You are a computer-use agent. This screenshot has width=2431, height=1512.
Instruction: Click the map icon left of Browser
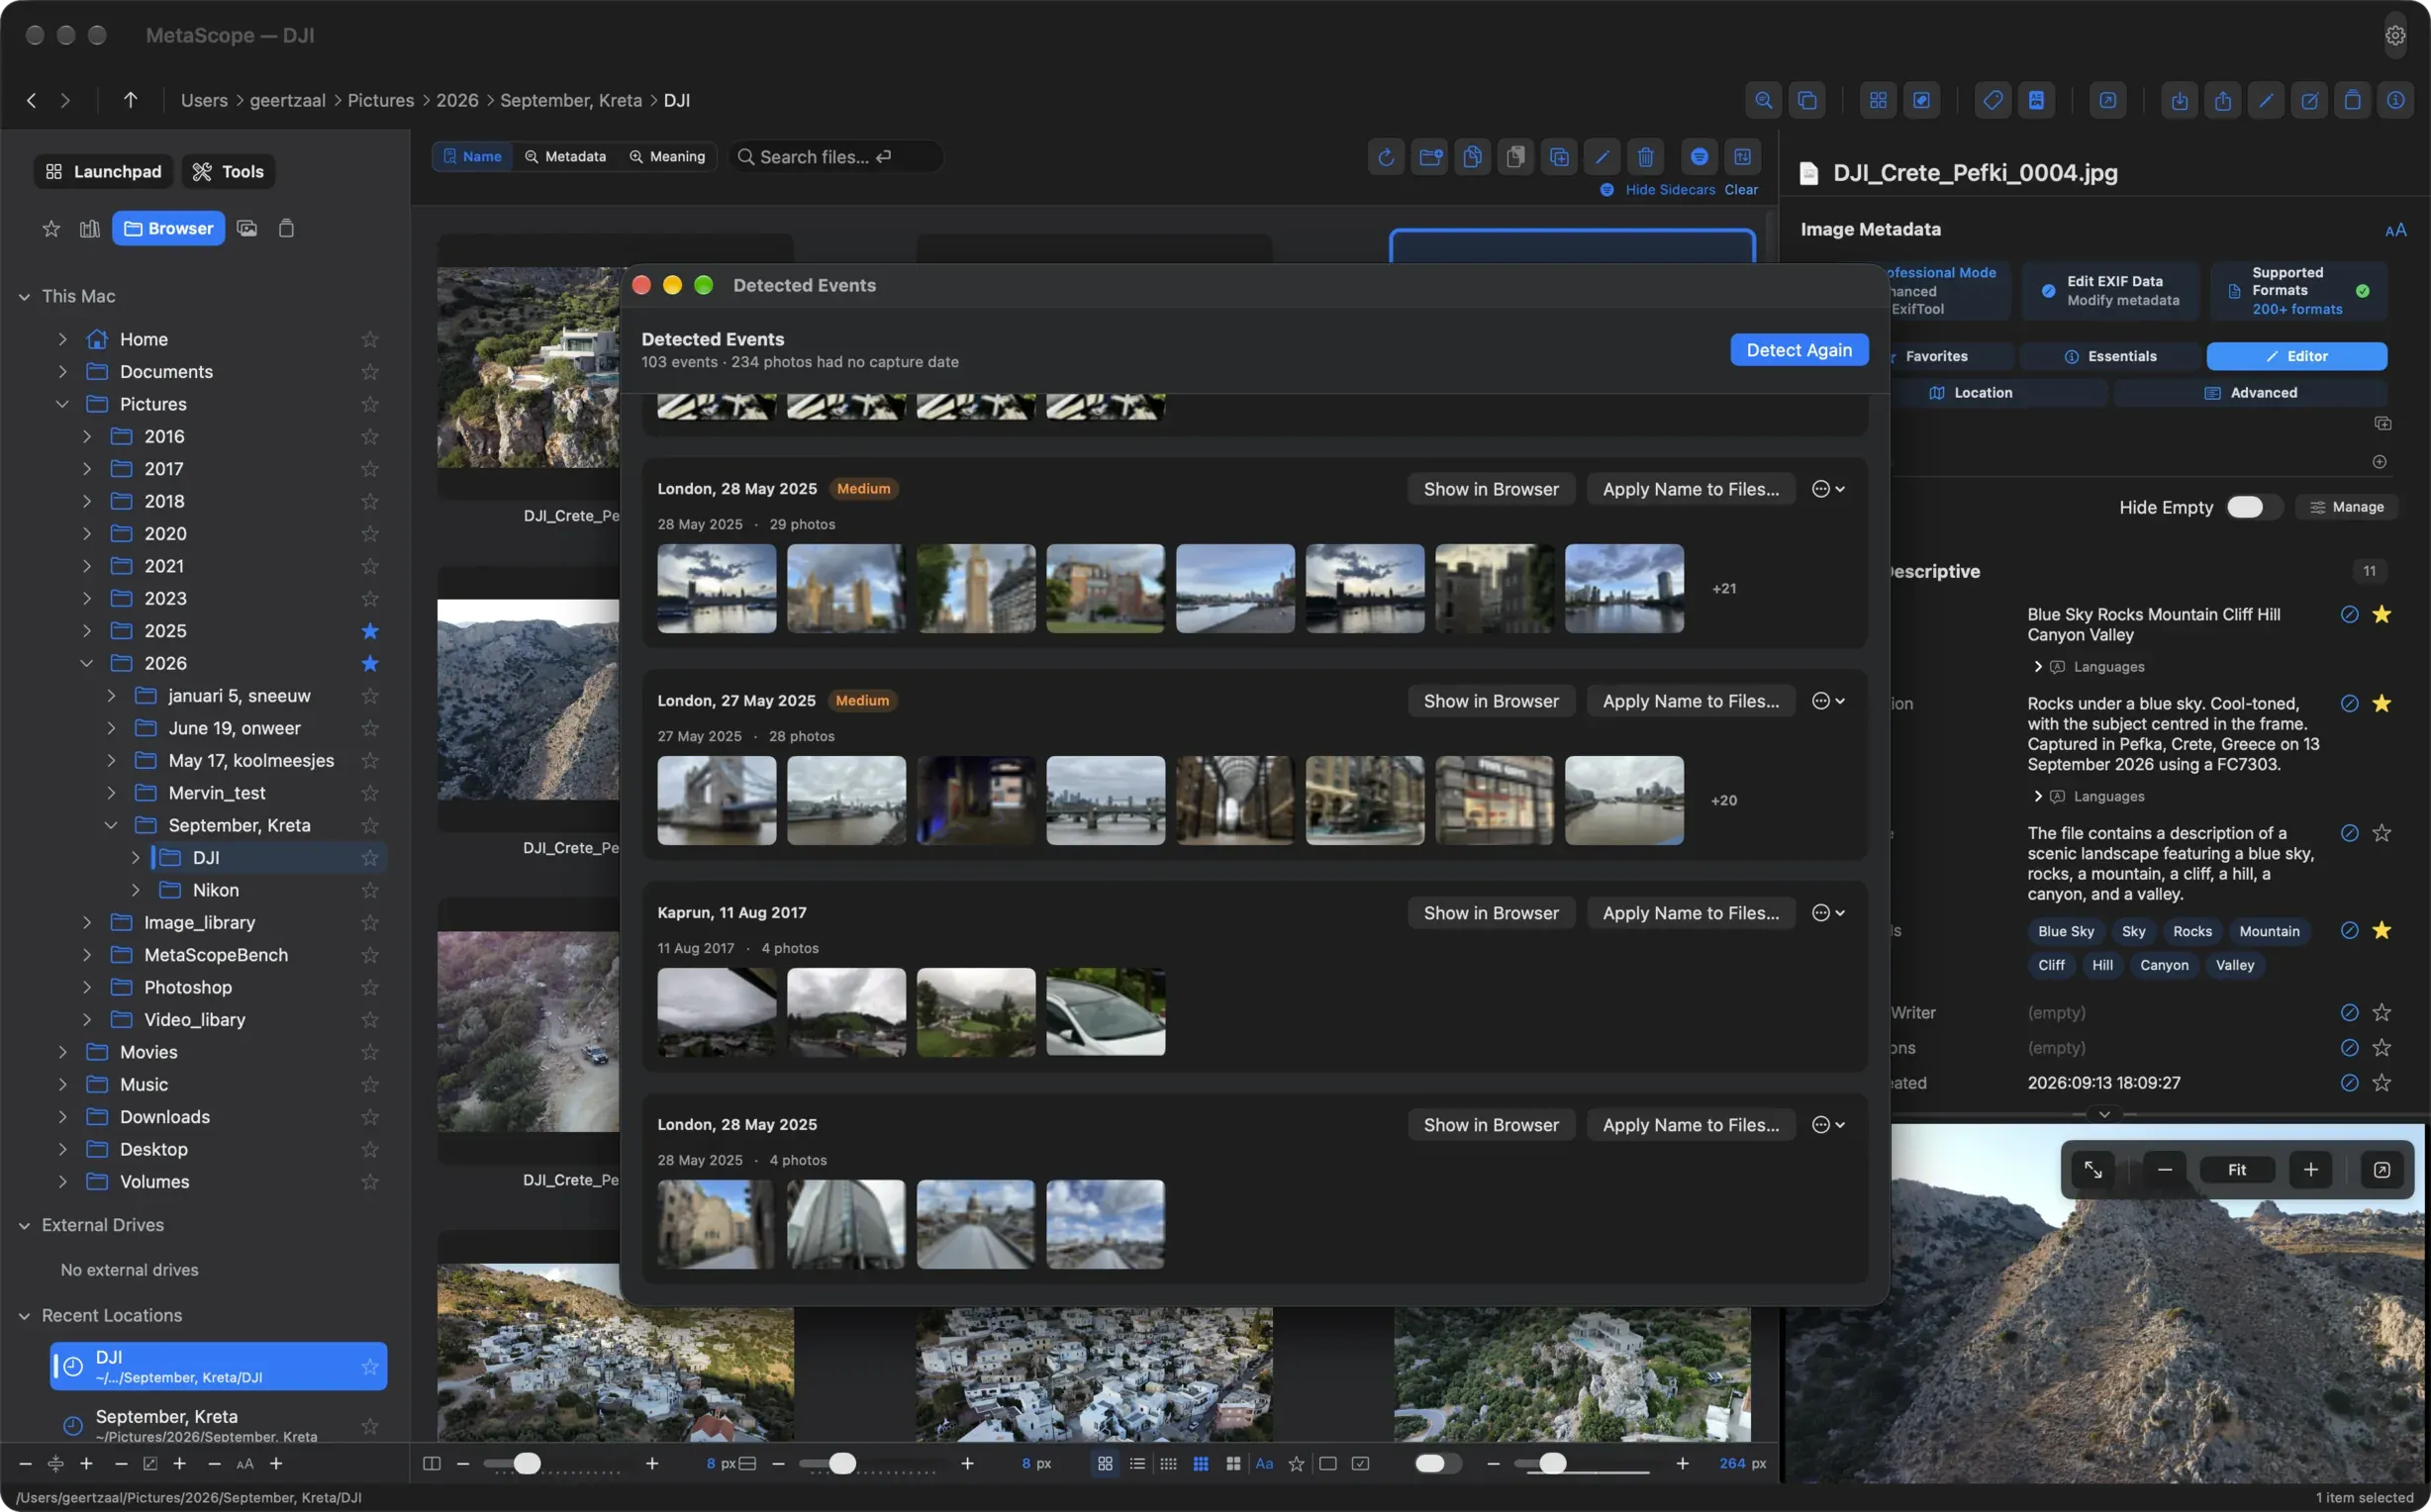(90, 229)
